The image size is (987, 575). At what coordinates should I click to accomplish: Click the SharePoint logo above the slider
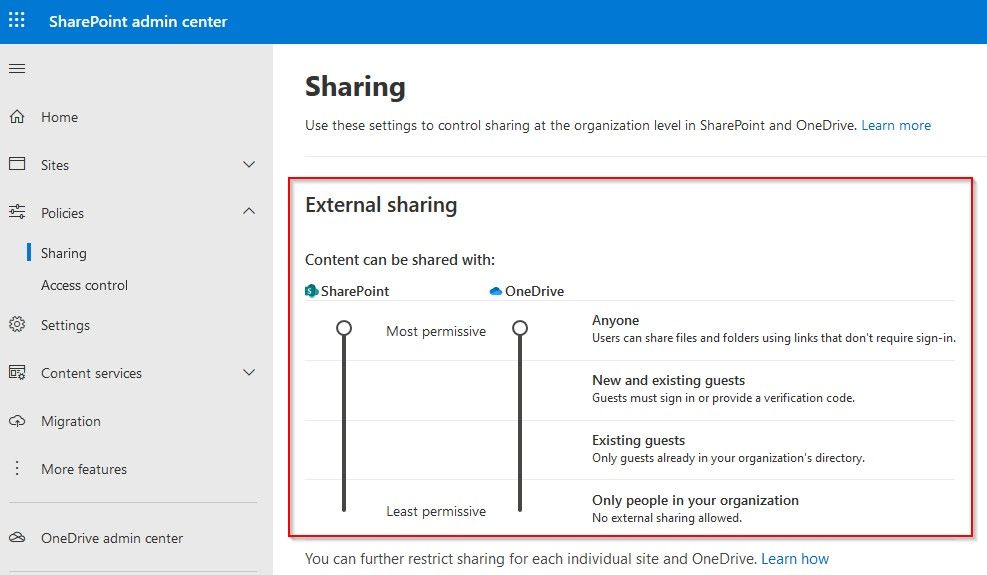click(312, 291)
